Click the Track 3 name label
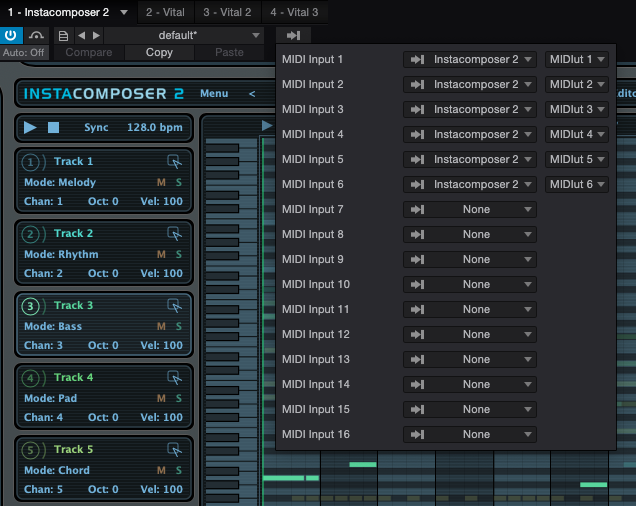 point(73,305)
